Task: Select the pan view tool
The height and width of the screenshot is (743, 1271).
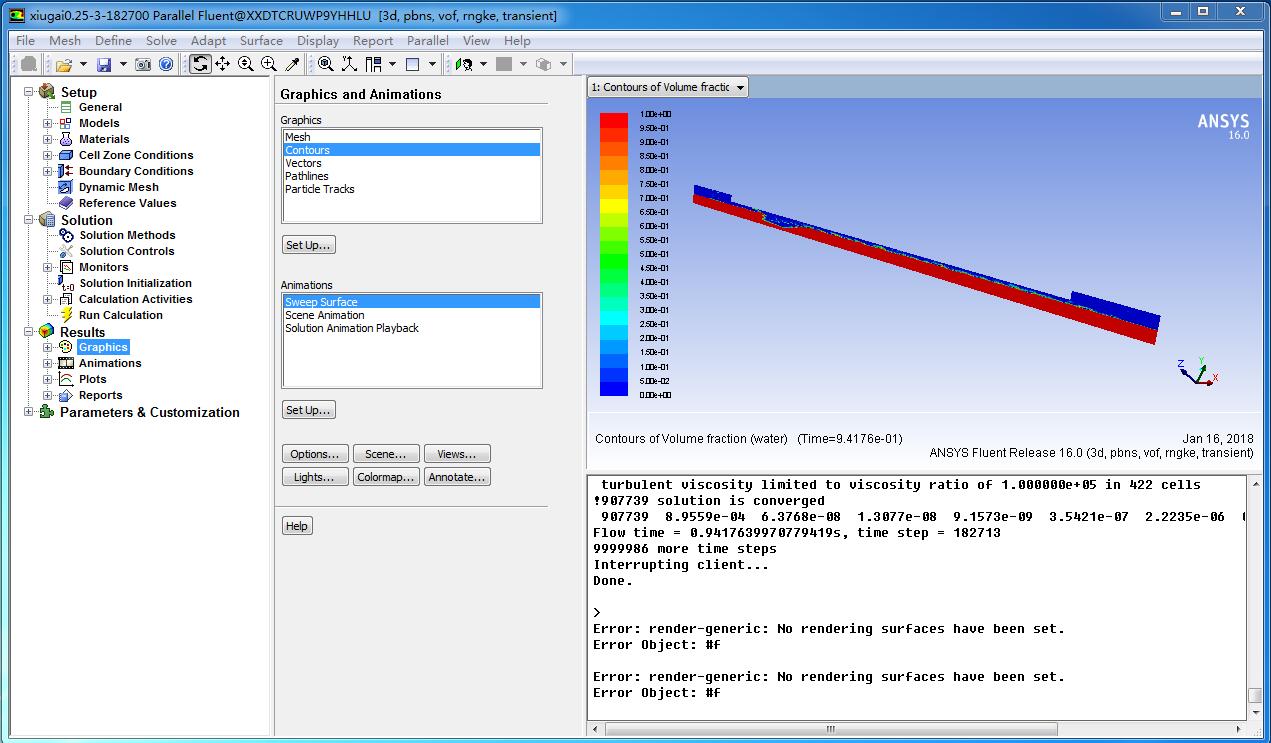Action: click(x=223, y=64)
